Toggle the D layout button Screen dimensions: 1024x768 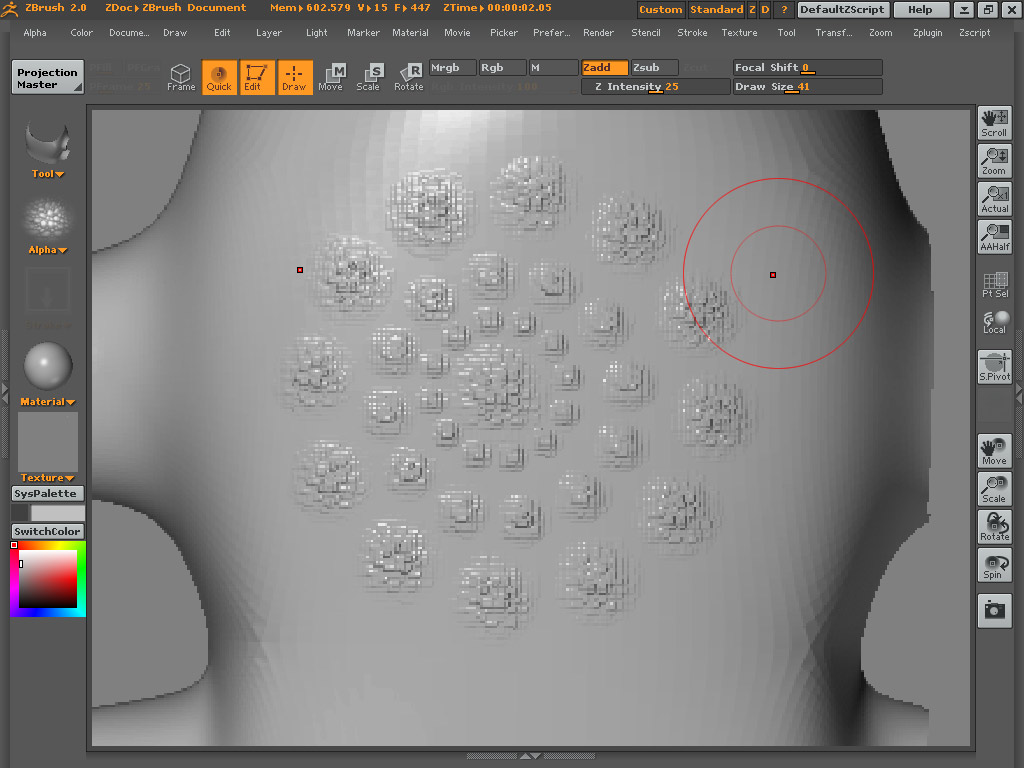[765, 9]
